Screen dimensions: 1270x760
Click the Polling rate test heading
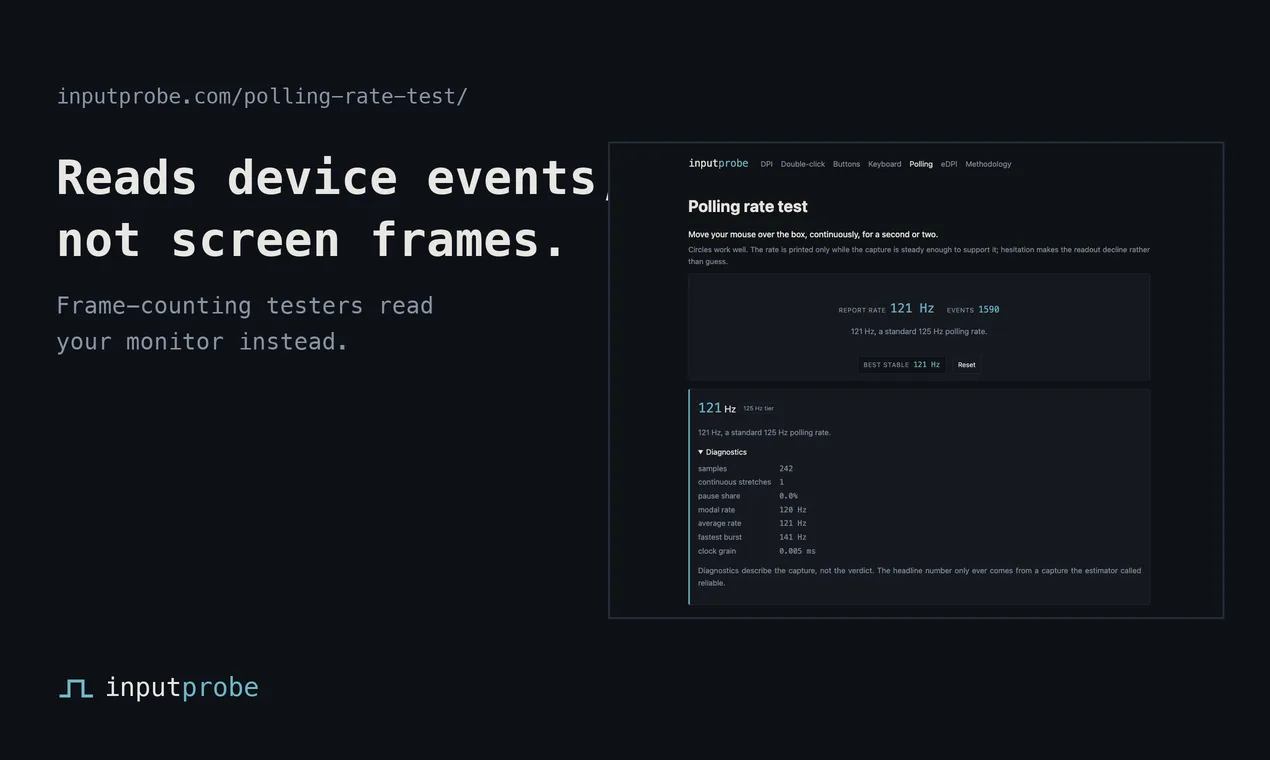(748, 207)
